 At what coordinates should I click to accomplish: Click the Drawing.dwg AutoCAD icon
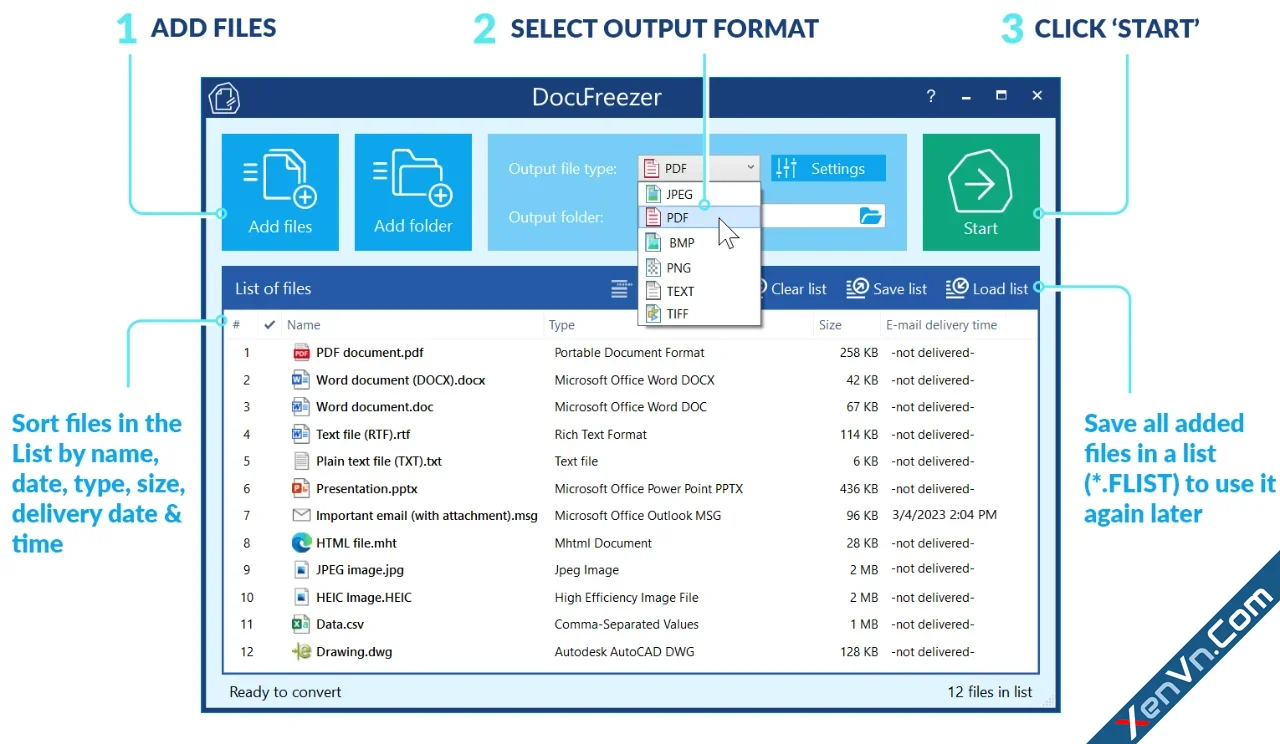(301, 651)
